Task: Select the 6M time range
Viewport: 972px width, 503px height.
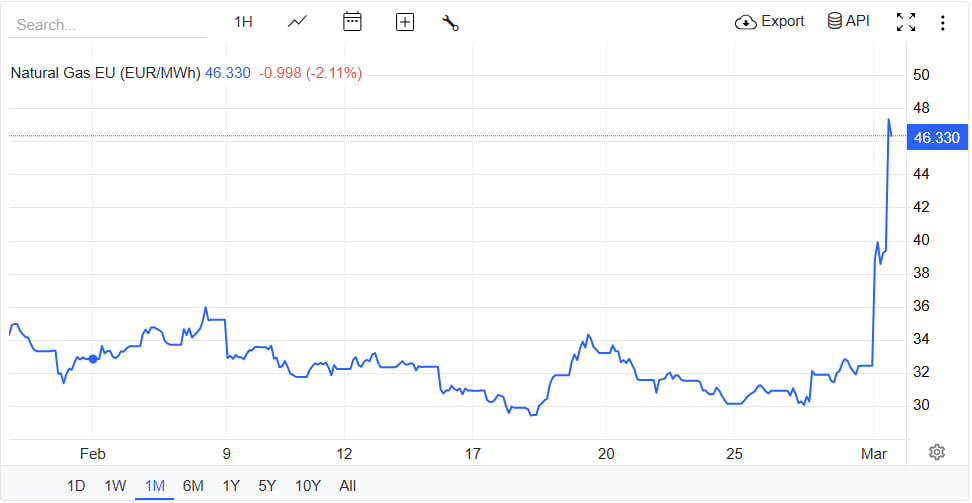Action: coord(193,486)
